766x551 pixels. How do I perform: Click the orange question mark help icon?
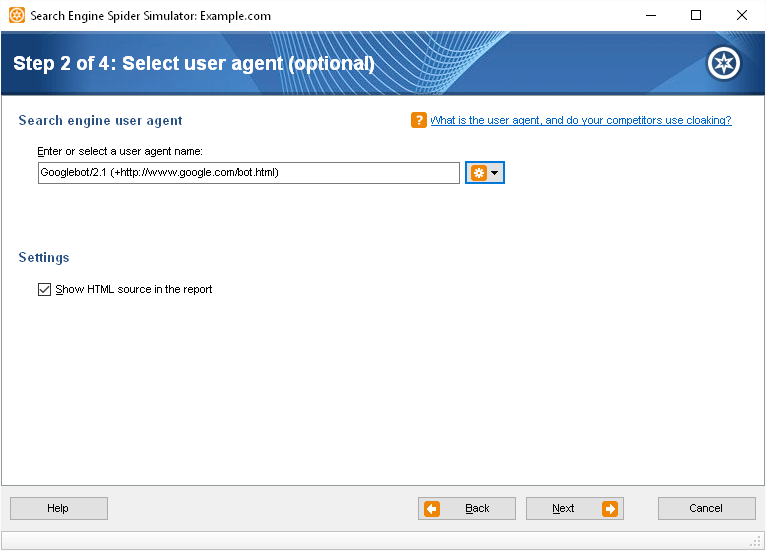click(419, 120)
